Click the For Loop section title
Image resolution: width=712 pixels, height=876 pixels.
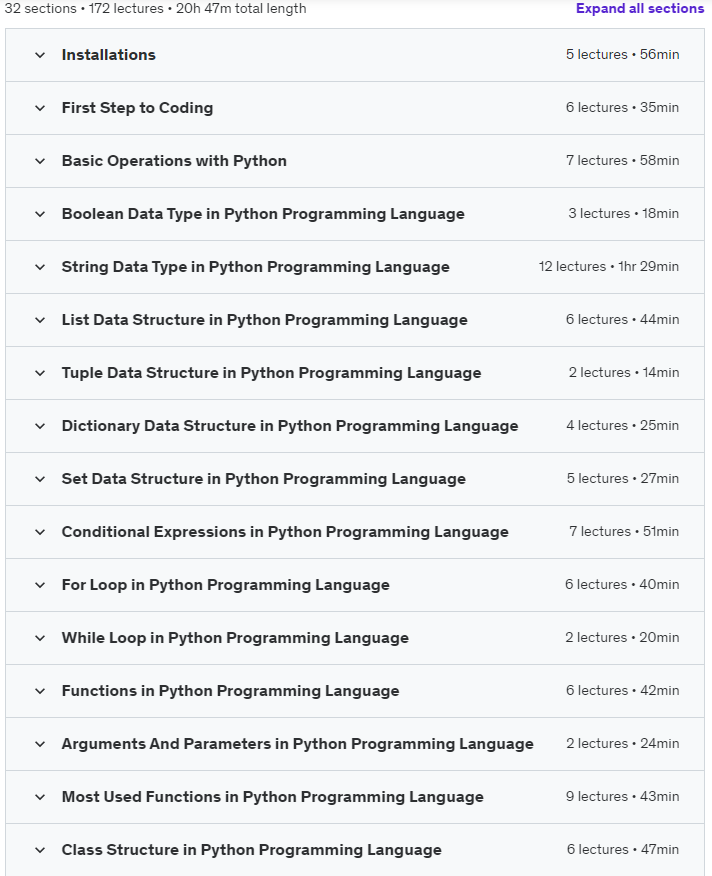point(226,585)
